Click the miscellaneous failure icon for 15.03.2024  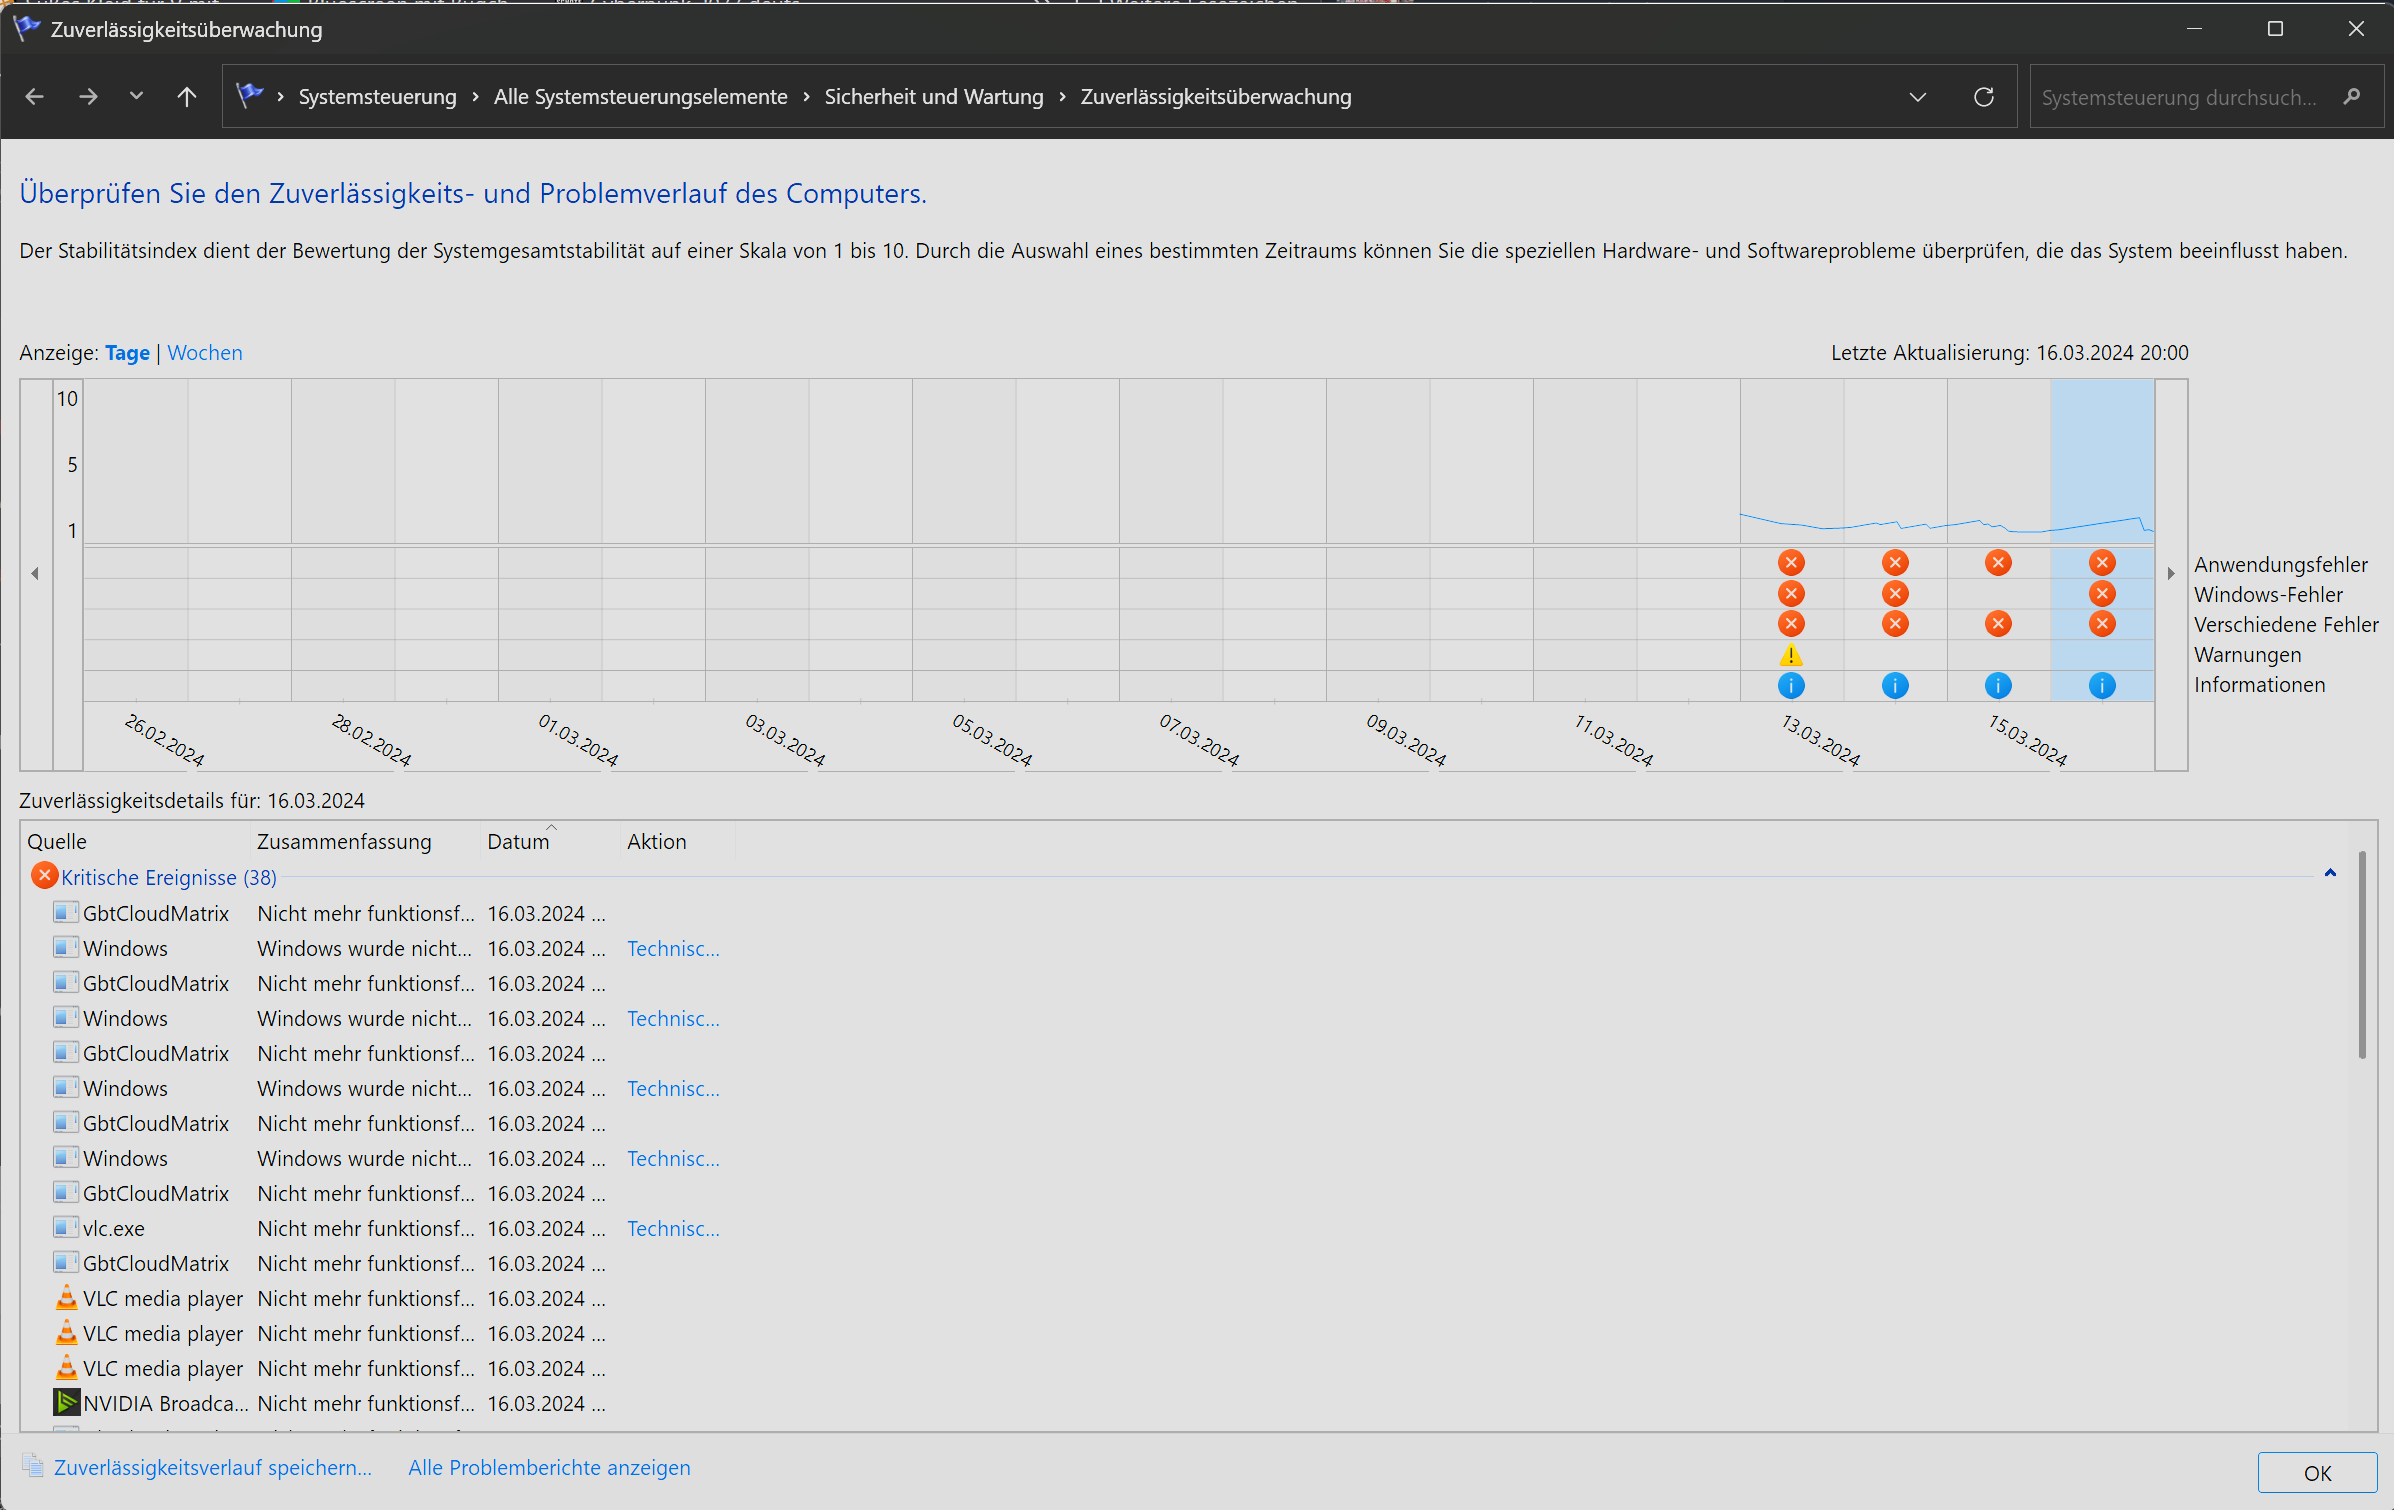1997,624
